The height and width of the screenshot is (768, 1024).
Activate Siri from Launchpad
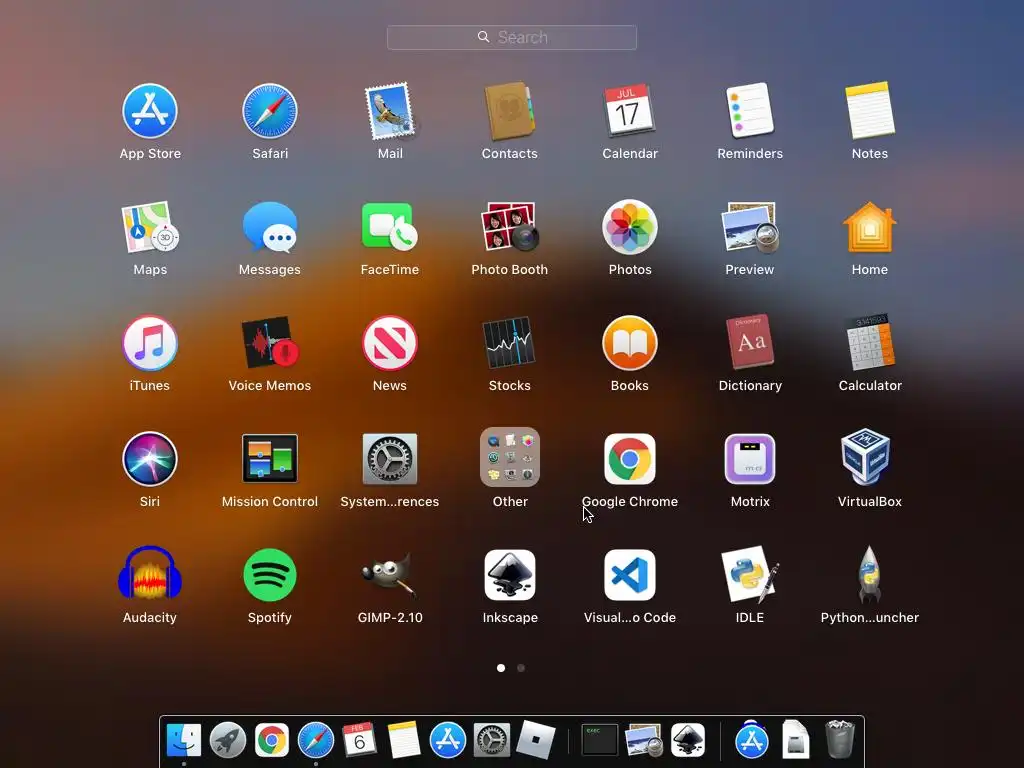(150, 459)
